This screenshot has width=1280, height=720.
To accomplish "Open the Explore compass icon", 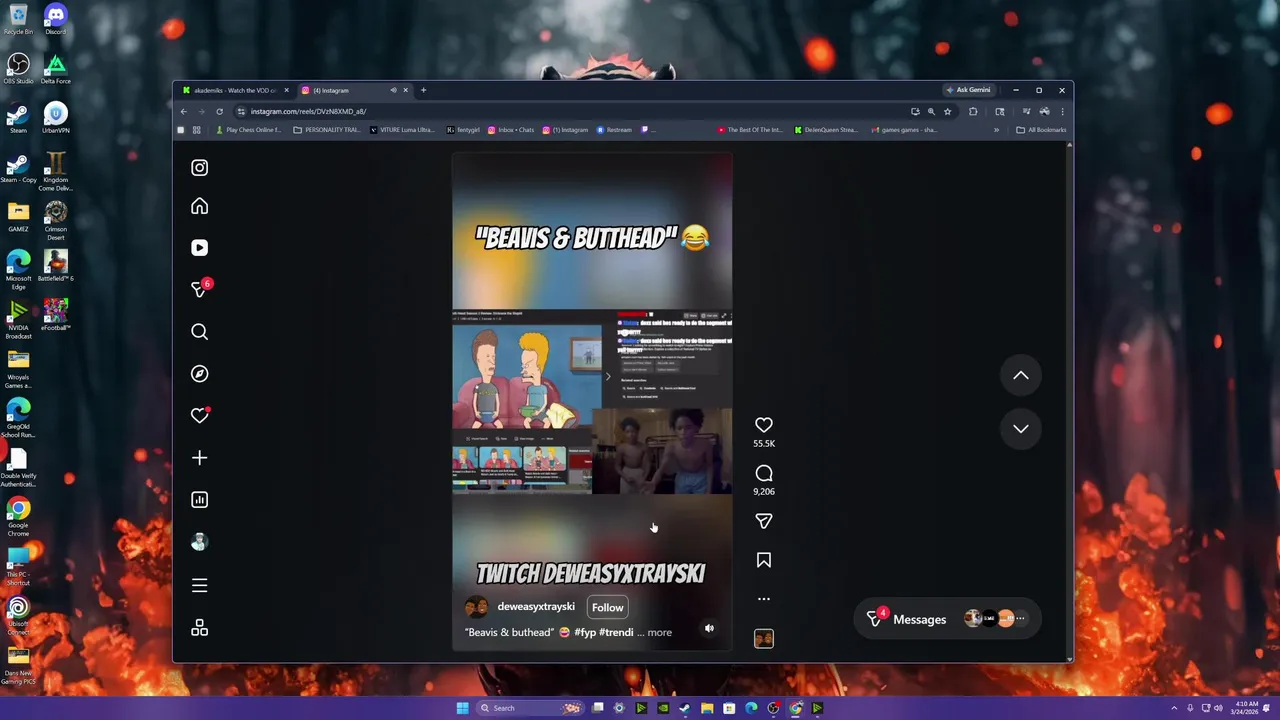I will point(200,374).
